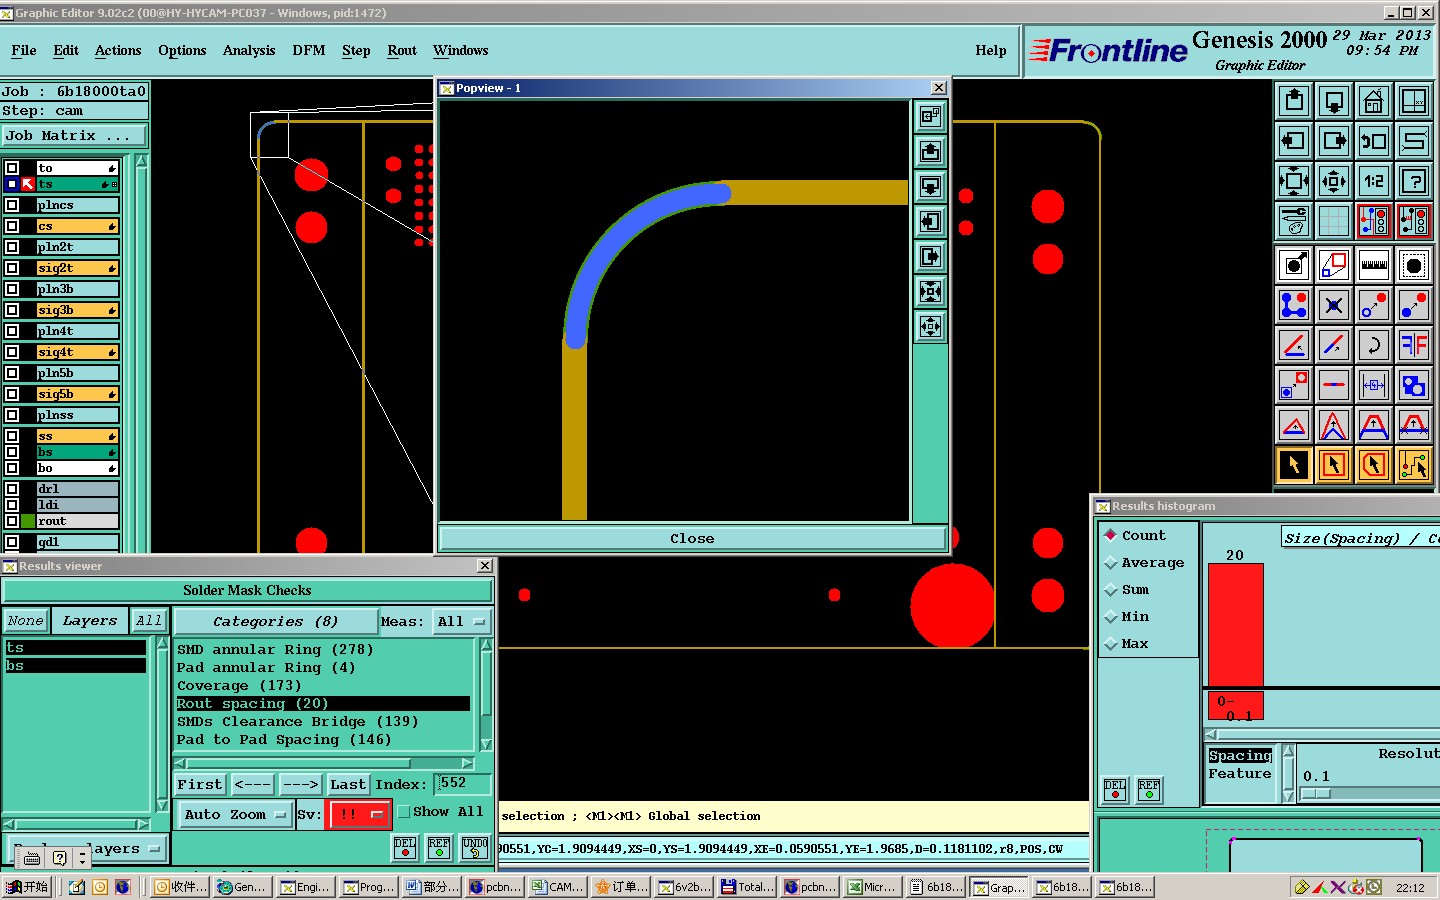Open the red Sv severity dropdown
The width and height of the screenshot is (1440, 900).
coord(359,815)
